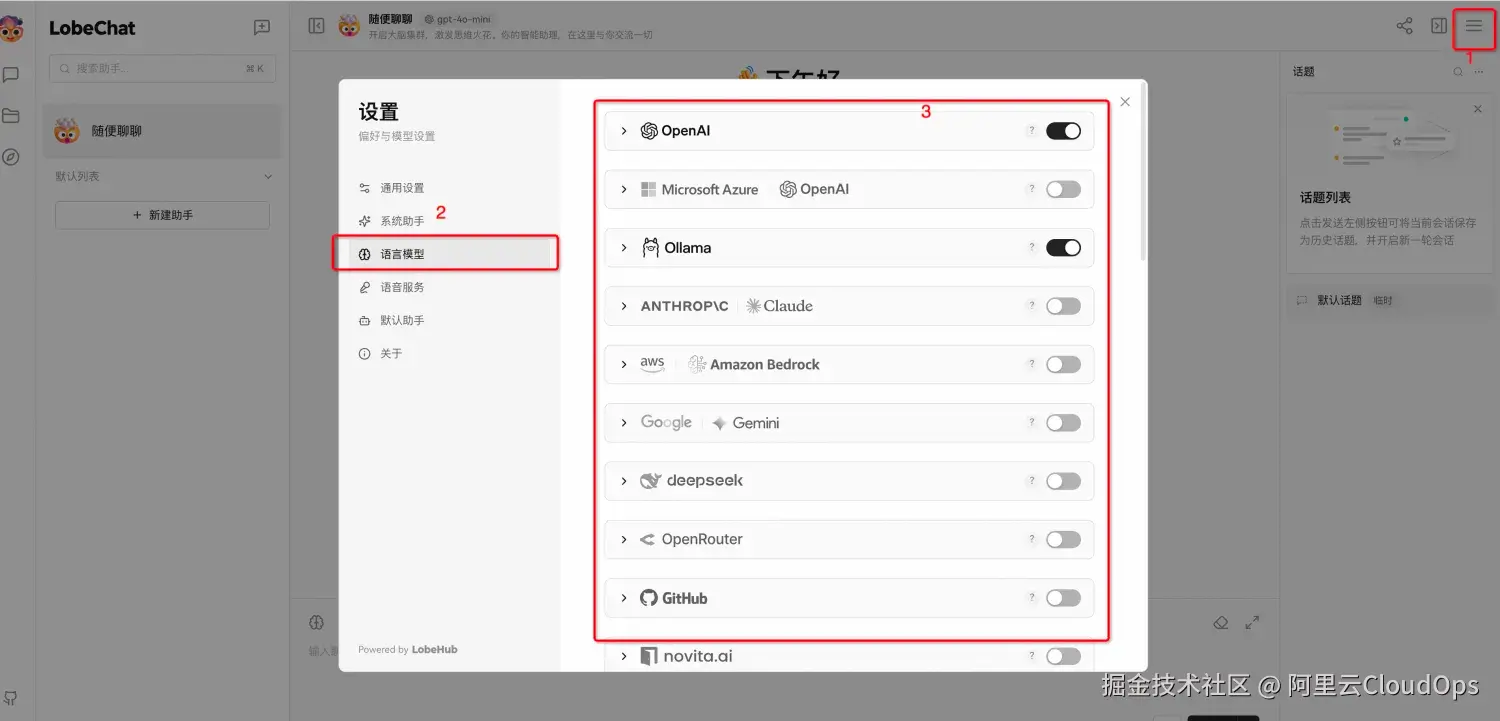Click the eraser clear icon in chat input

[1220, 622]
